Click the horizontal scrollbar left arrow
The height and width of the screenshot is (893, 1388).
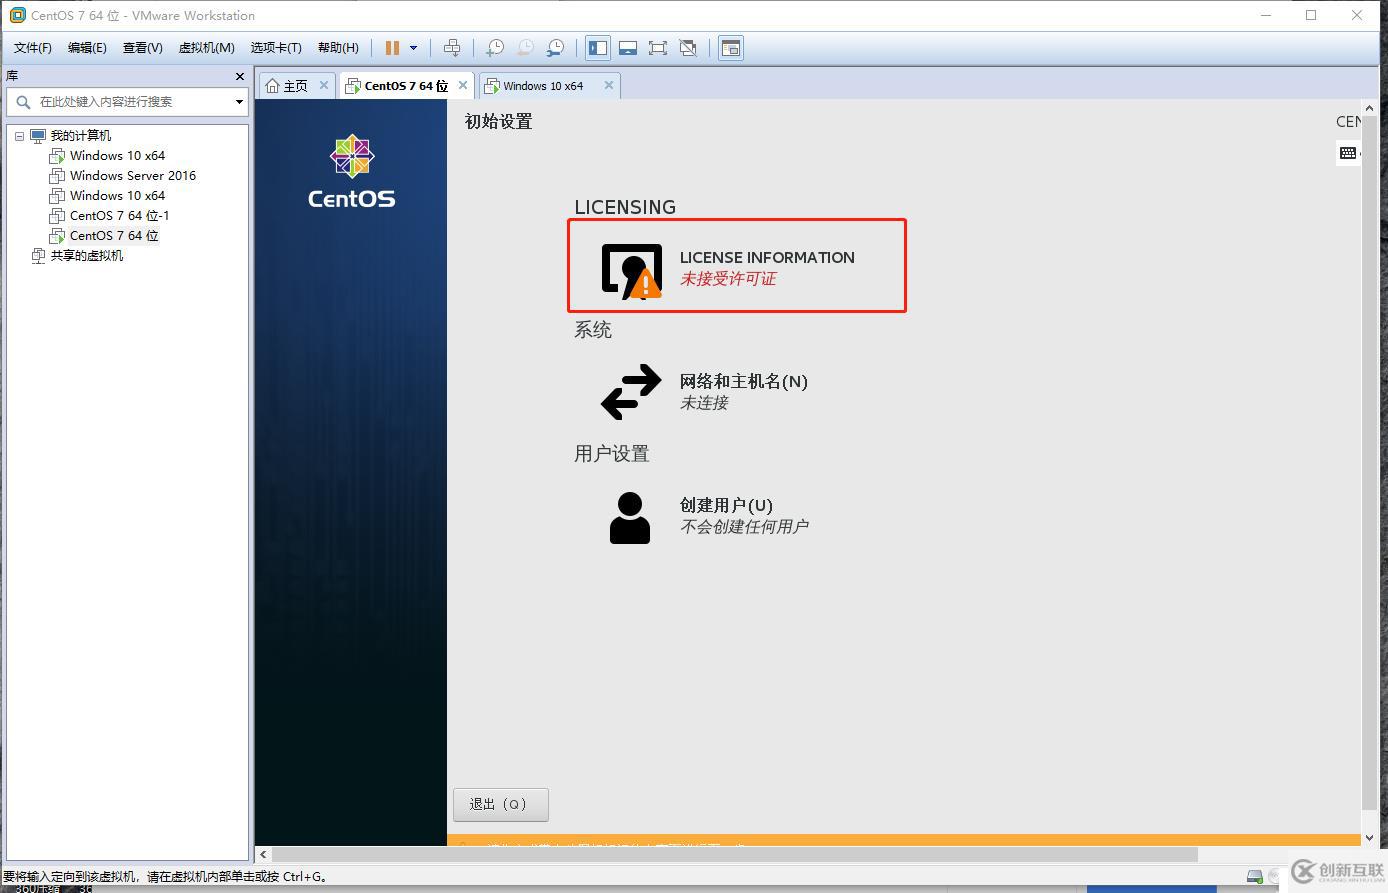tap(263, 854)
